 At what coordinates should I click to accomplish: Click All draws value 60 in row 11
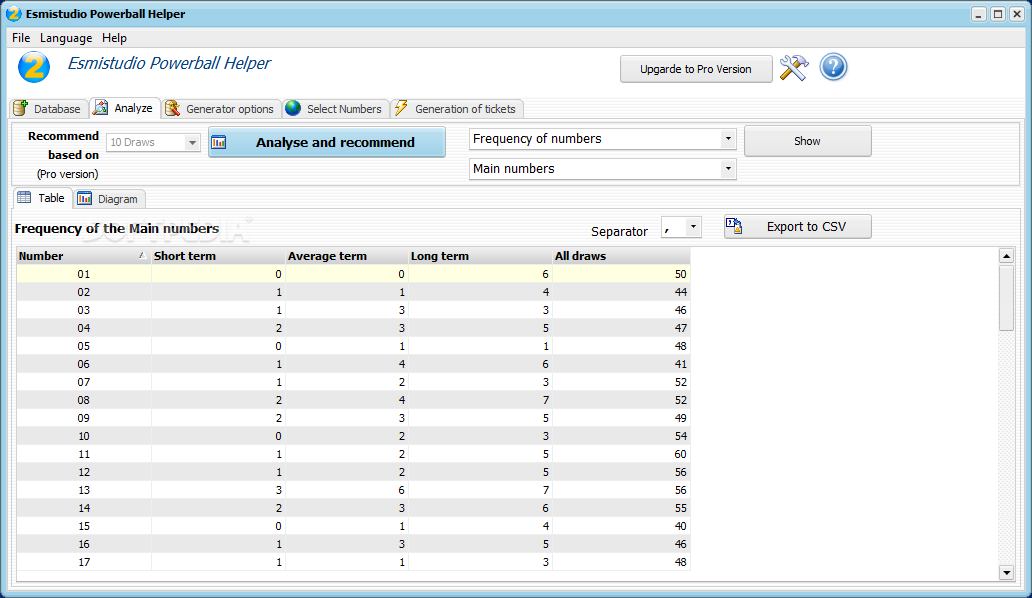(680, 454)
